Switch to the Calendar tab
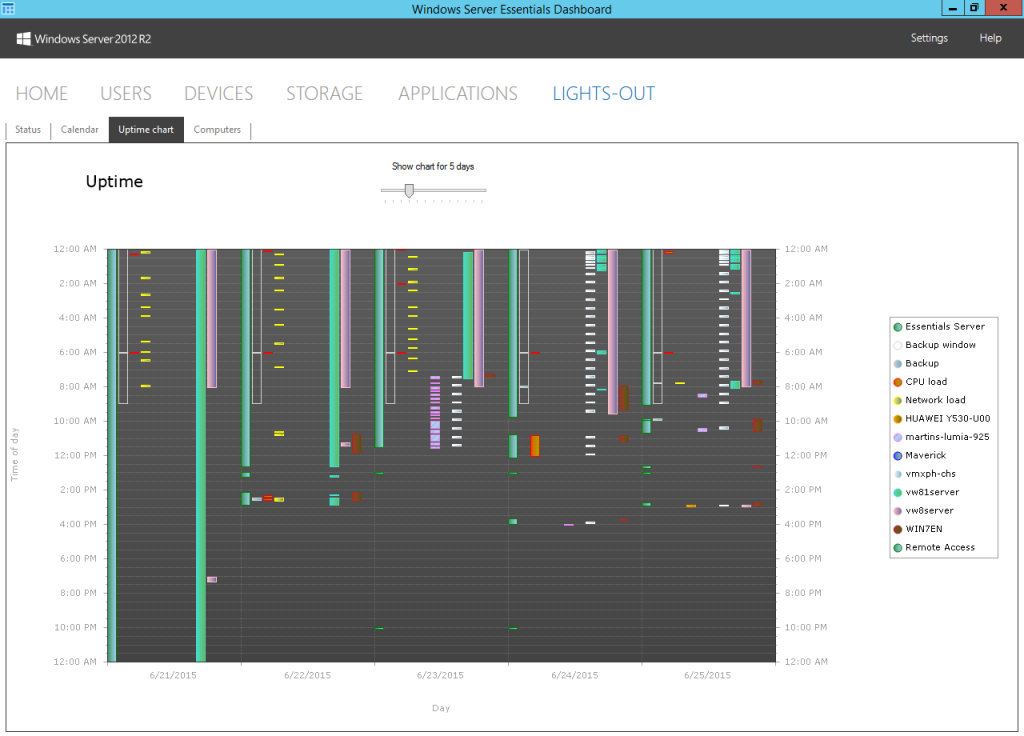Image resolution: width=1024 pixels, height=736 pixels. [80, 130]
